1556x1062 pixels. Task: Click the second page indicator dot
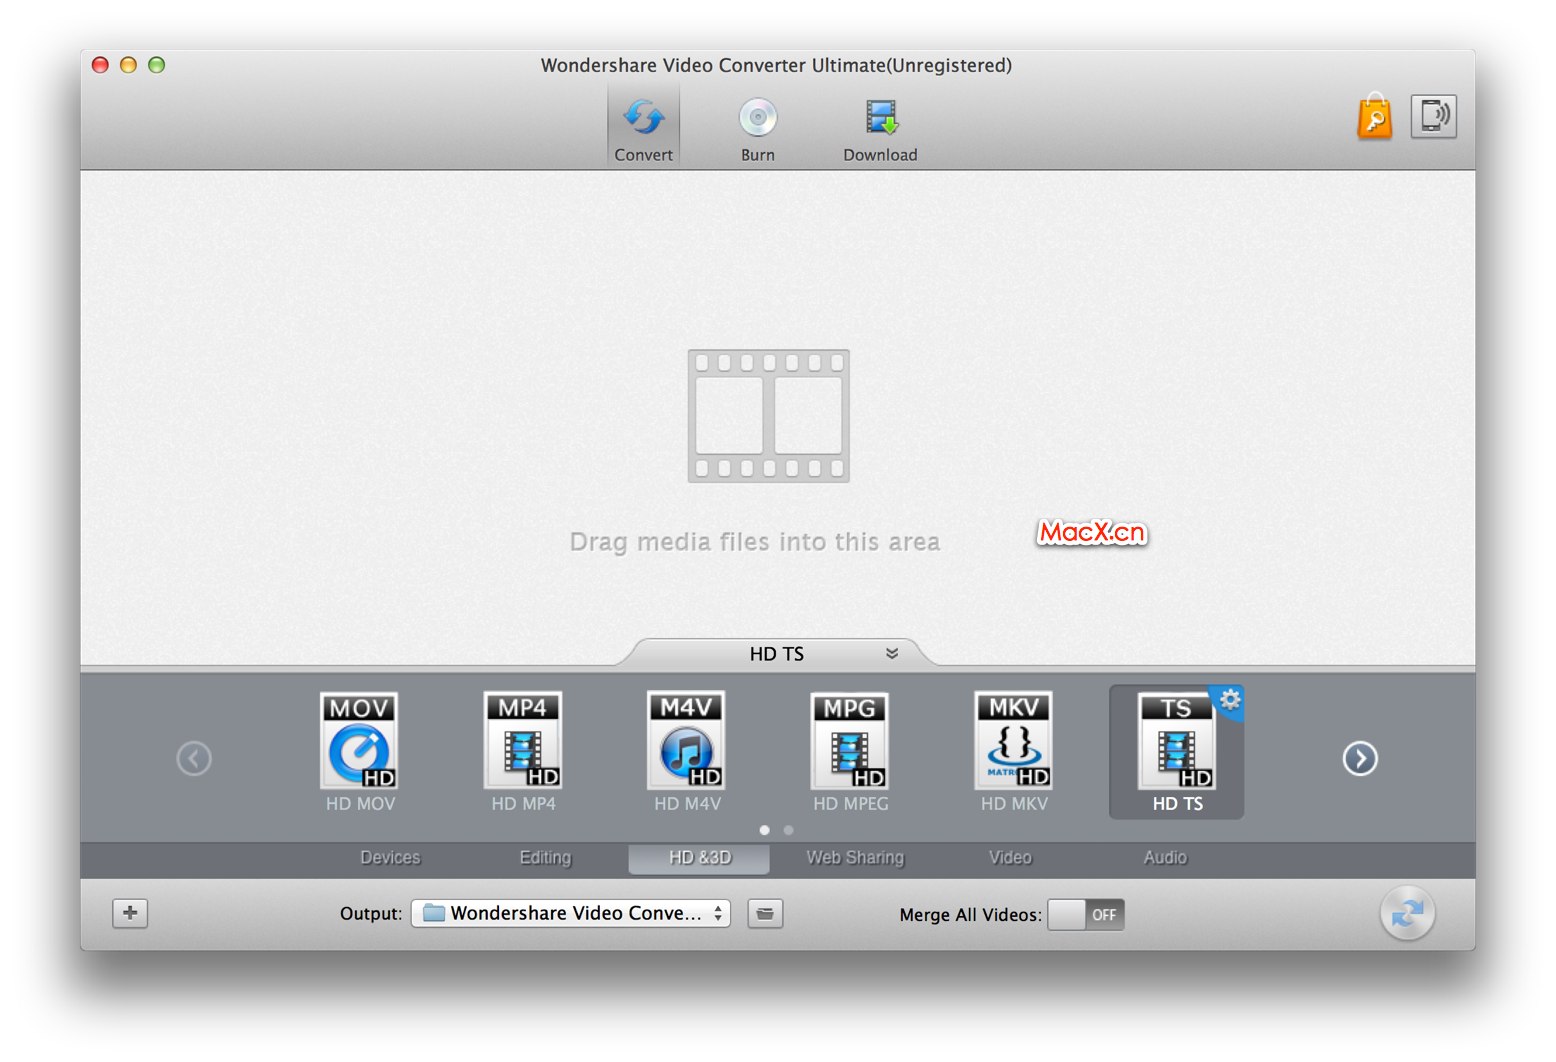click(x=789, y=830)
